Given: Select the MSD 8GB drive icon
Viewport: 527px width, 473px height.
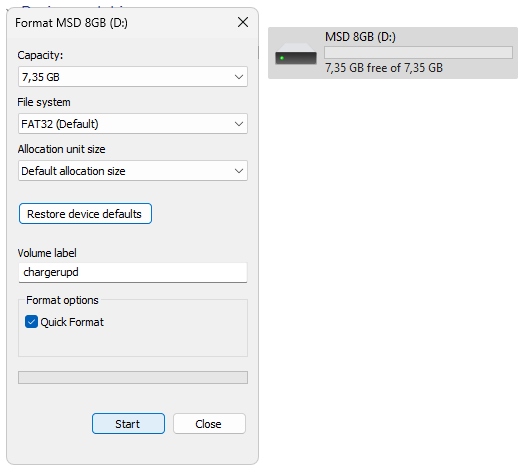Looking at the screenshot, I should [296, 54].
